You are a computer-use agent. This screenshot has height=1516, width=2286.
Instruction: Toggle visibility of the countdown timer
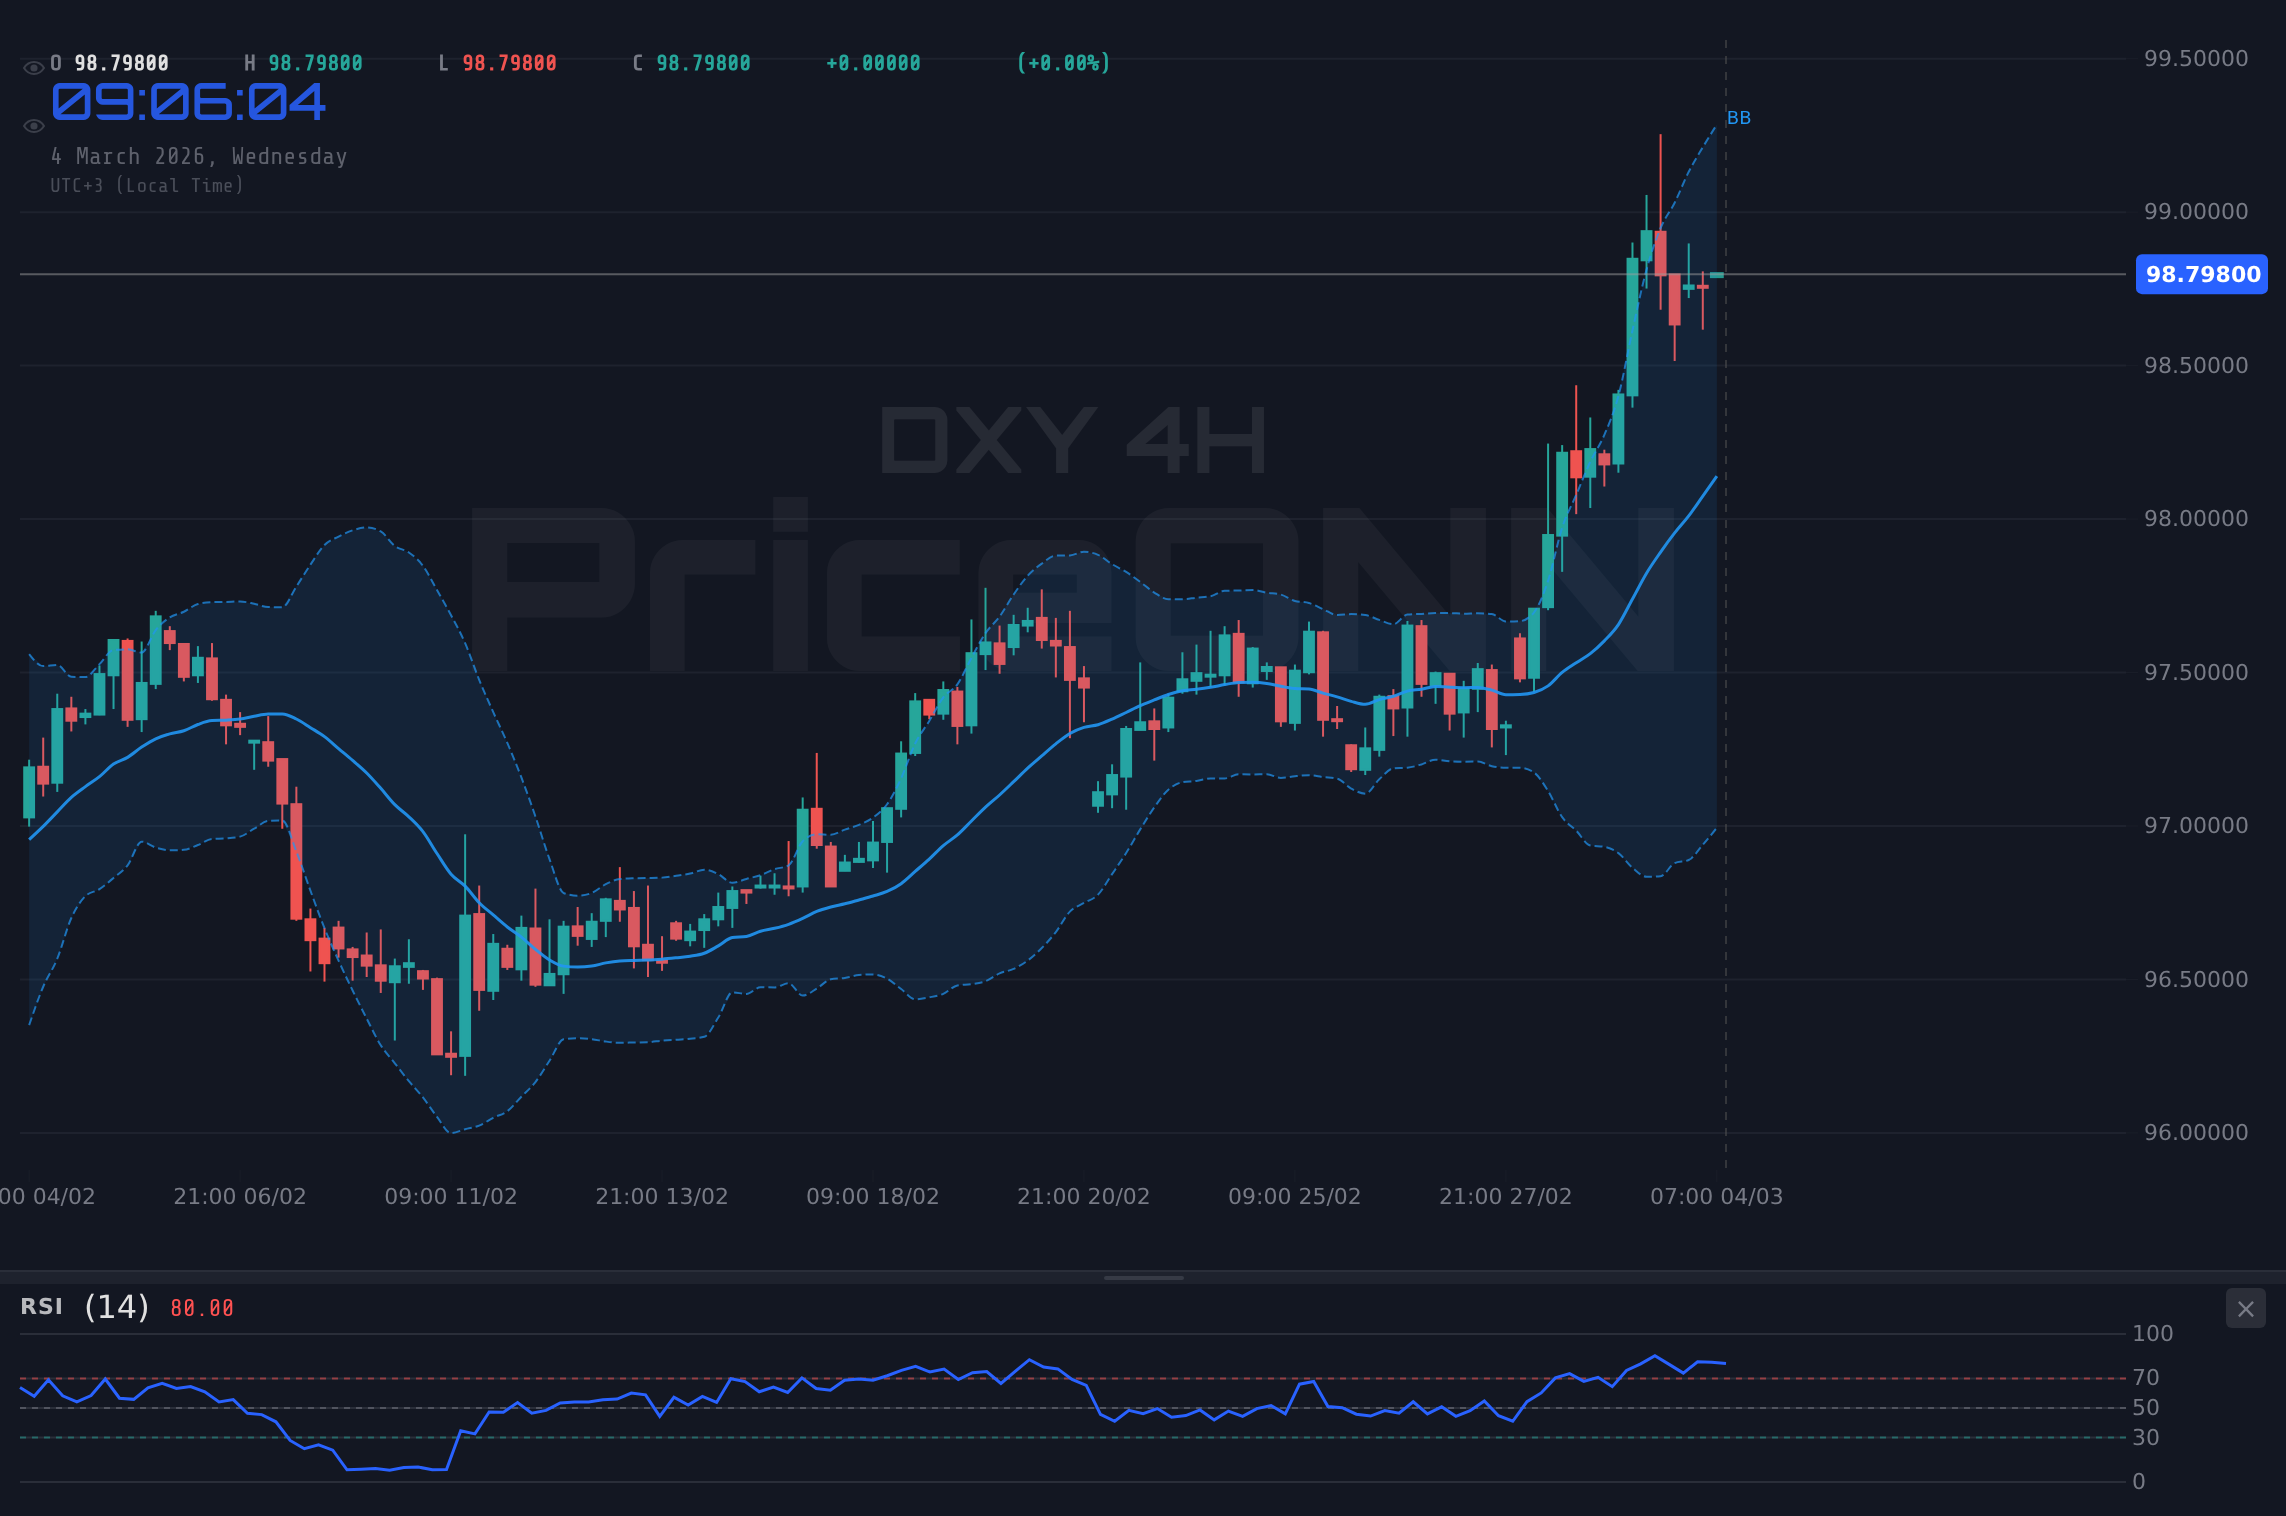coord(33,124)
